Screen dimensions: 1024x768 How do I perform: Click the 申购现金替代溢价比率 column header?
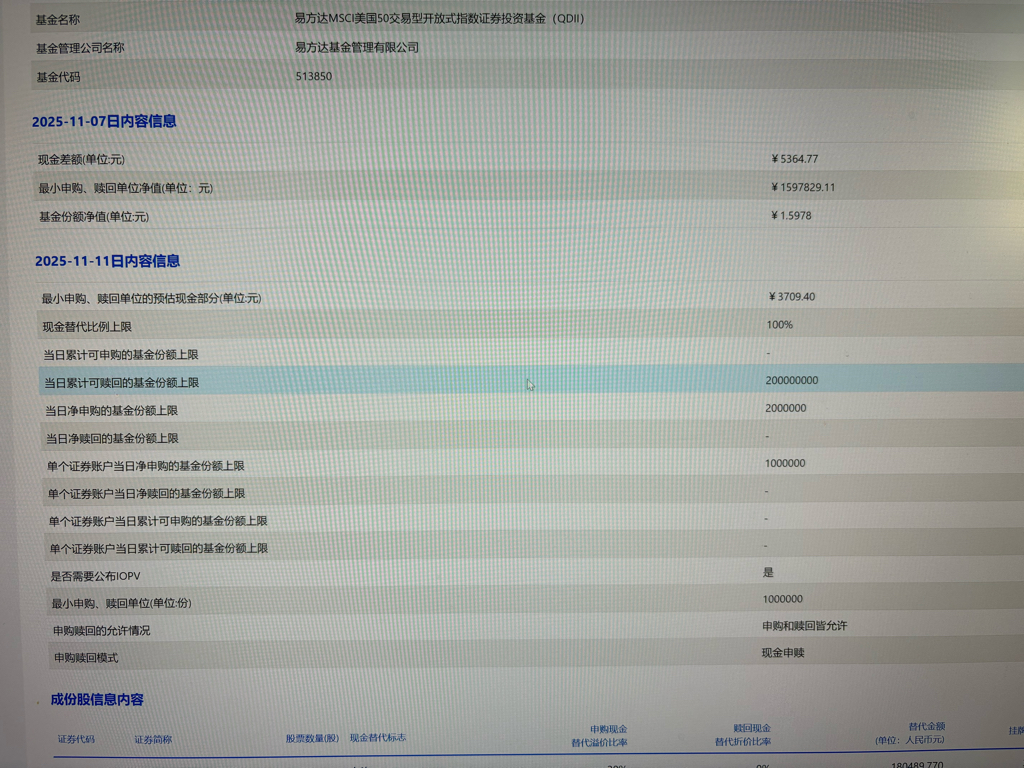[599, 735]
